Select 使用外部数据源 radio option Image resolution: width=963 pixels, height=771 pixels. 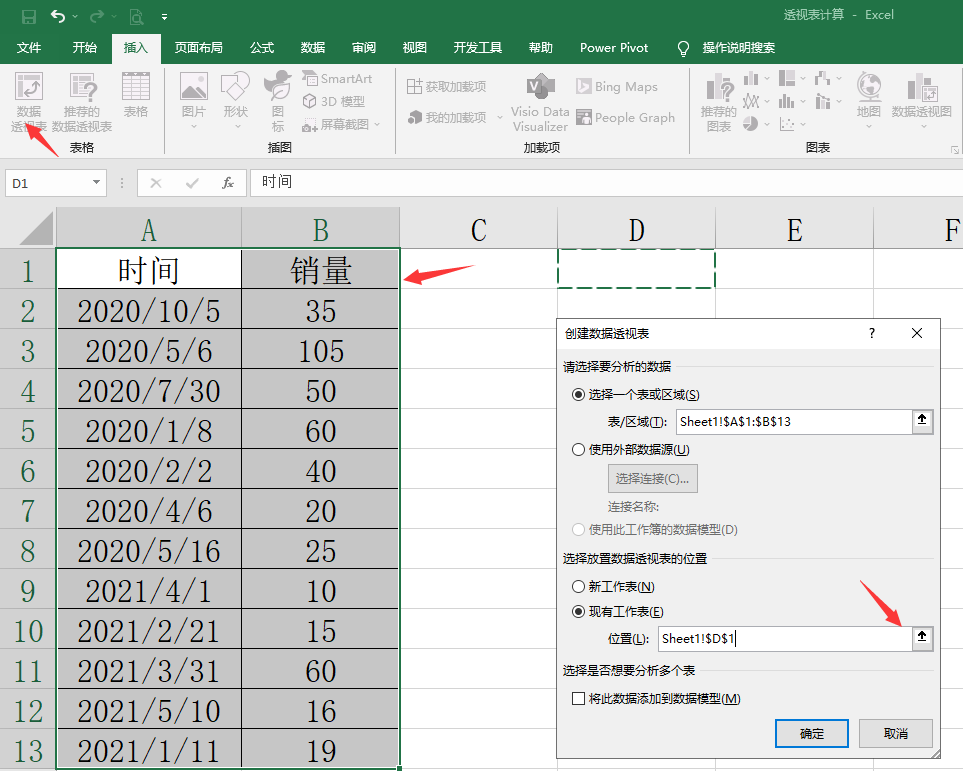click(x=578, y=450)
